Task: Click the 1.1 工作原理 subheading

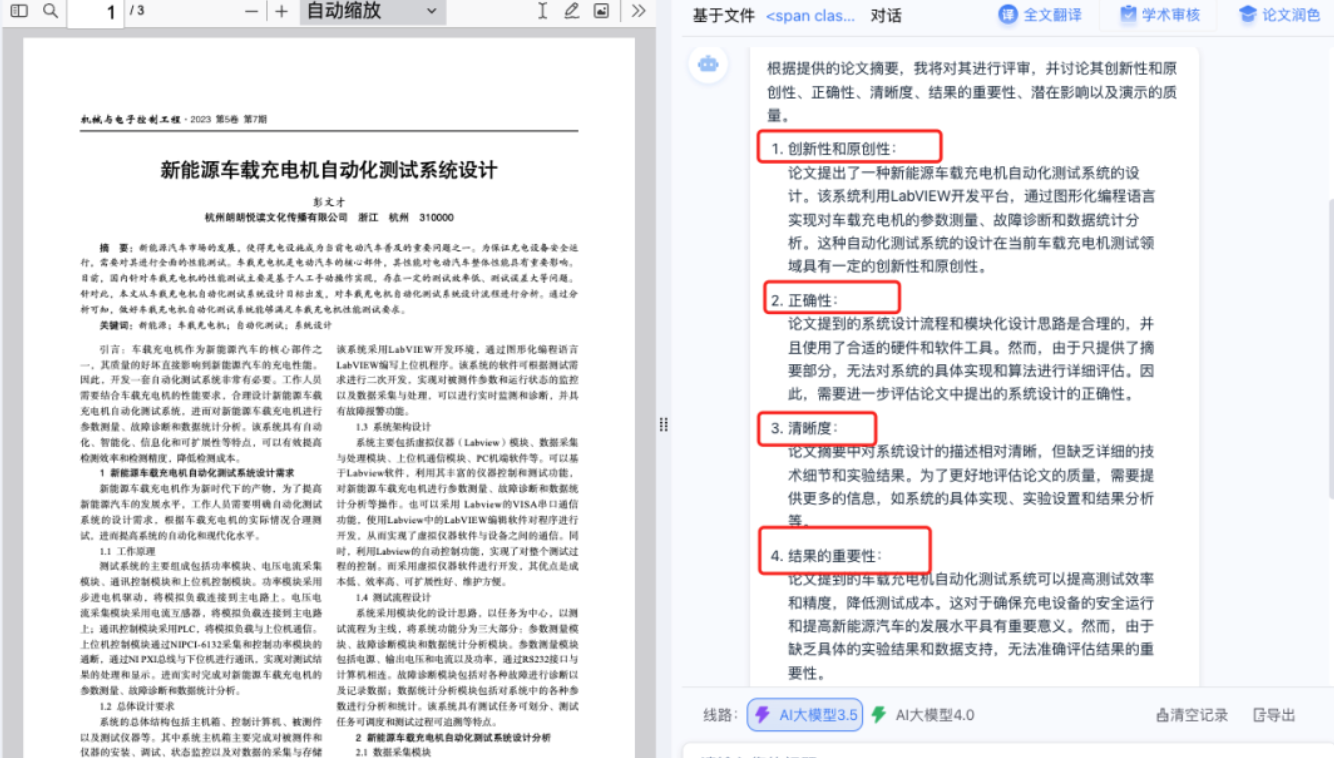Action: point(127,551)
